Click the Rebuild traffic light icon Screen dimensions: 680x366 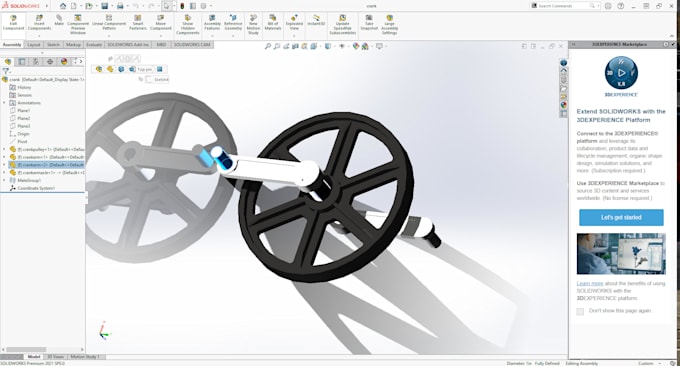pos(182,6)
